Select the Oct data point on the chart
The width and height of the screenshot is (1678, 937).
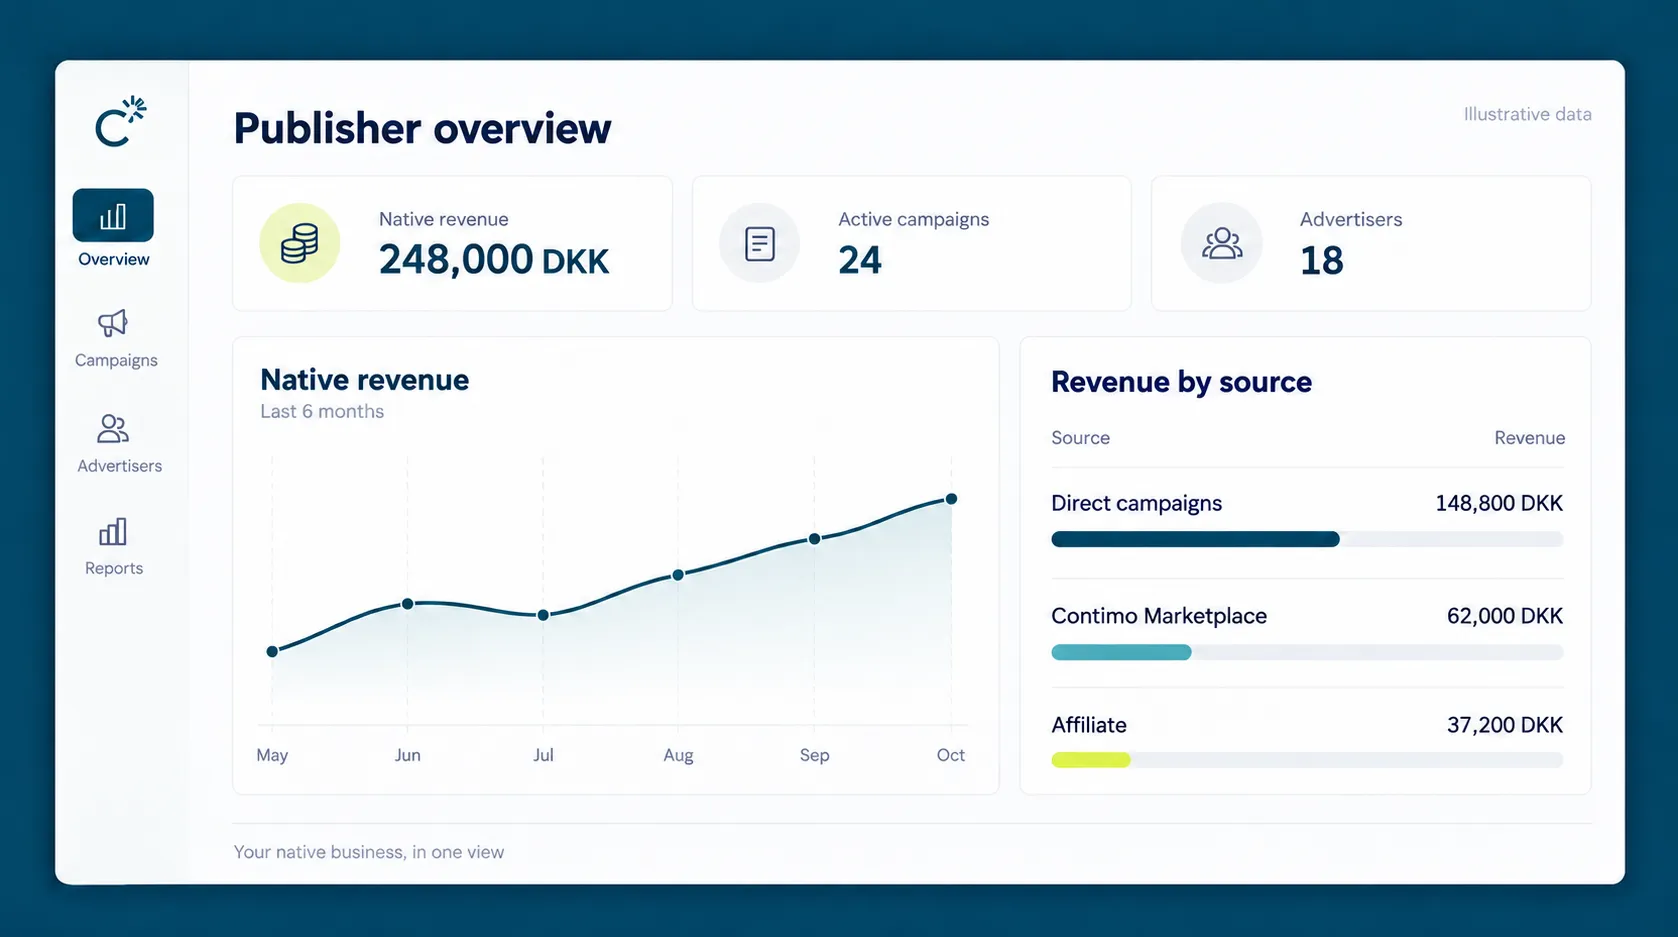point(951,499)
